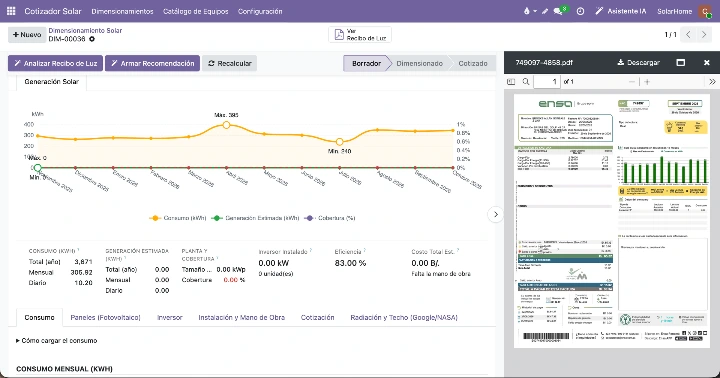Click Analizar Recibo de Luz
The image size is (720, 378).
pyautogui.click(x=55, y=63)
